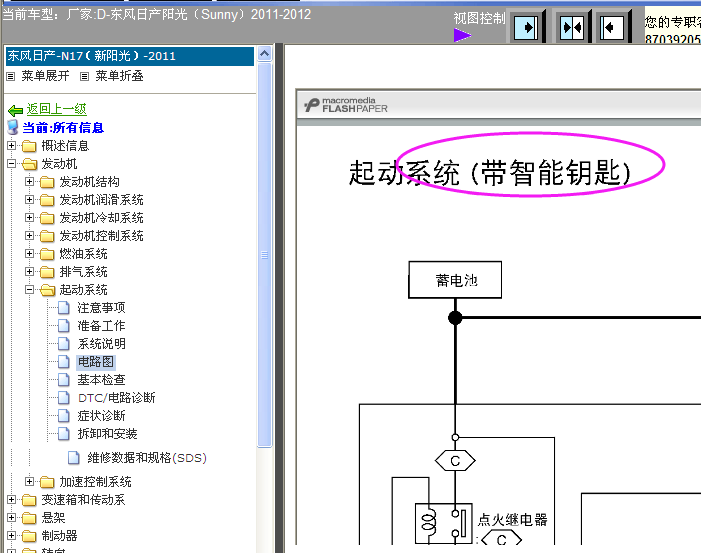Select 悬架 label in tree
Viewport: 701px width, 553px height.
[53, 518]
